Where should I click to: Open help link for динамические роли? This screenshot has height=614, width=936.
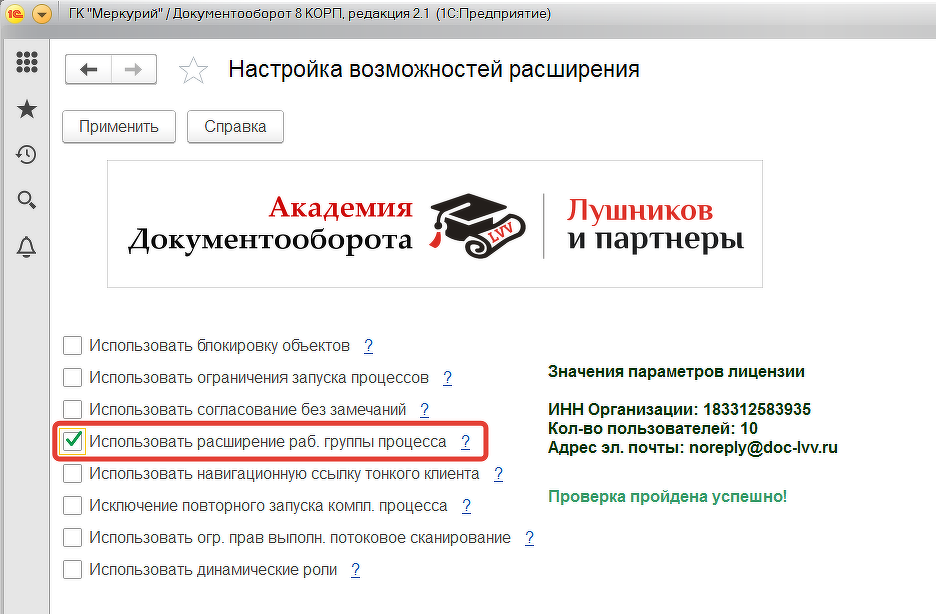pyautogui.click(x=356, y=570)
